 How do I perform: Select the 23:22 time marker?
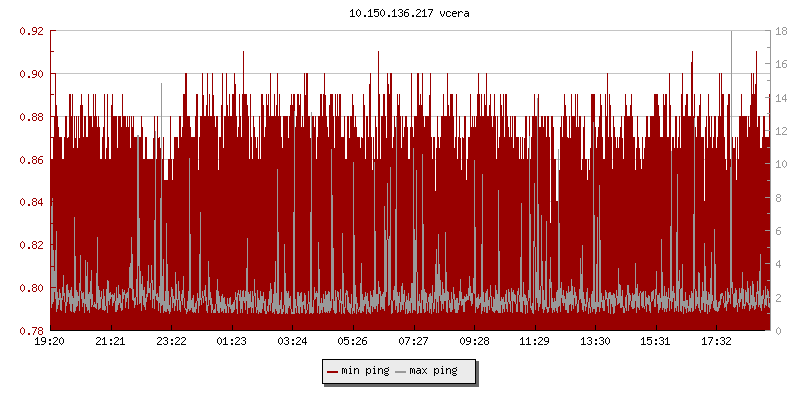pyautogui.click(x=171, y=342)
